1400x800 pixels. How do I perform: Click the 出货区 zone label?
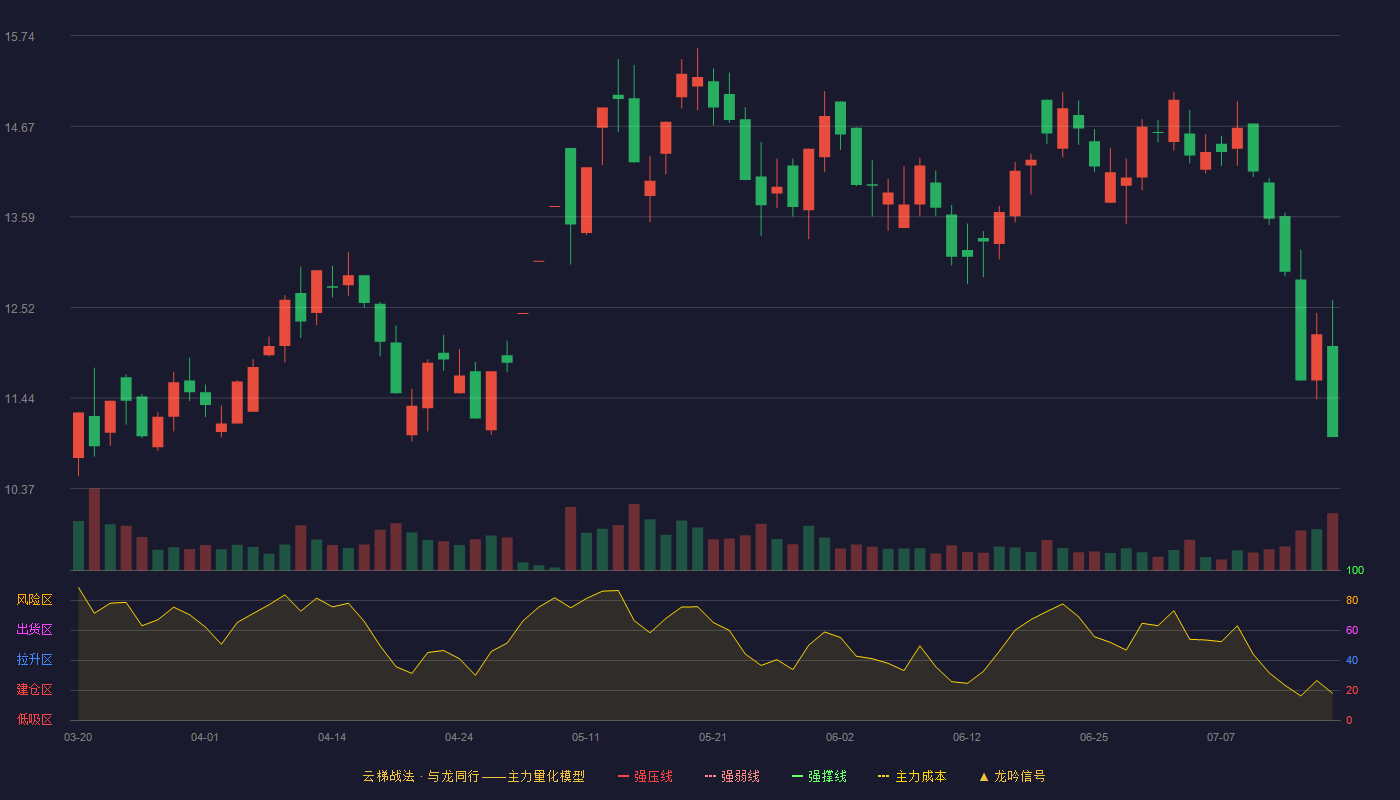pos(34,630)
